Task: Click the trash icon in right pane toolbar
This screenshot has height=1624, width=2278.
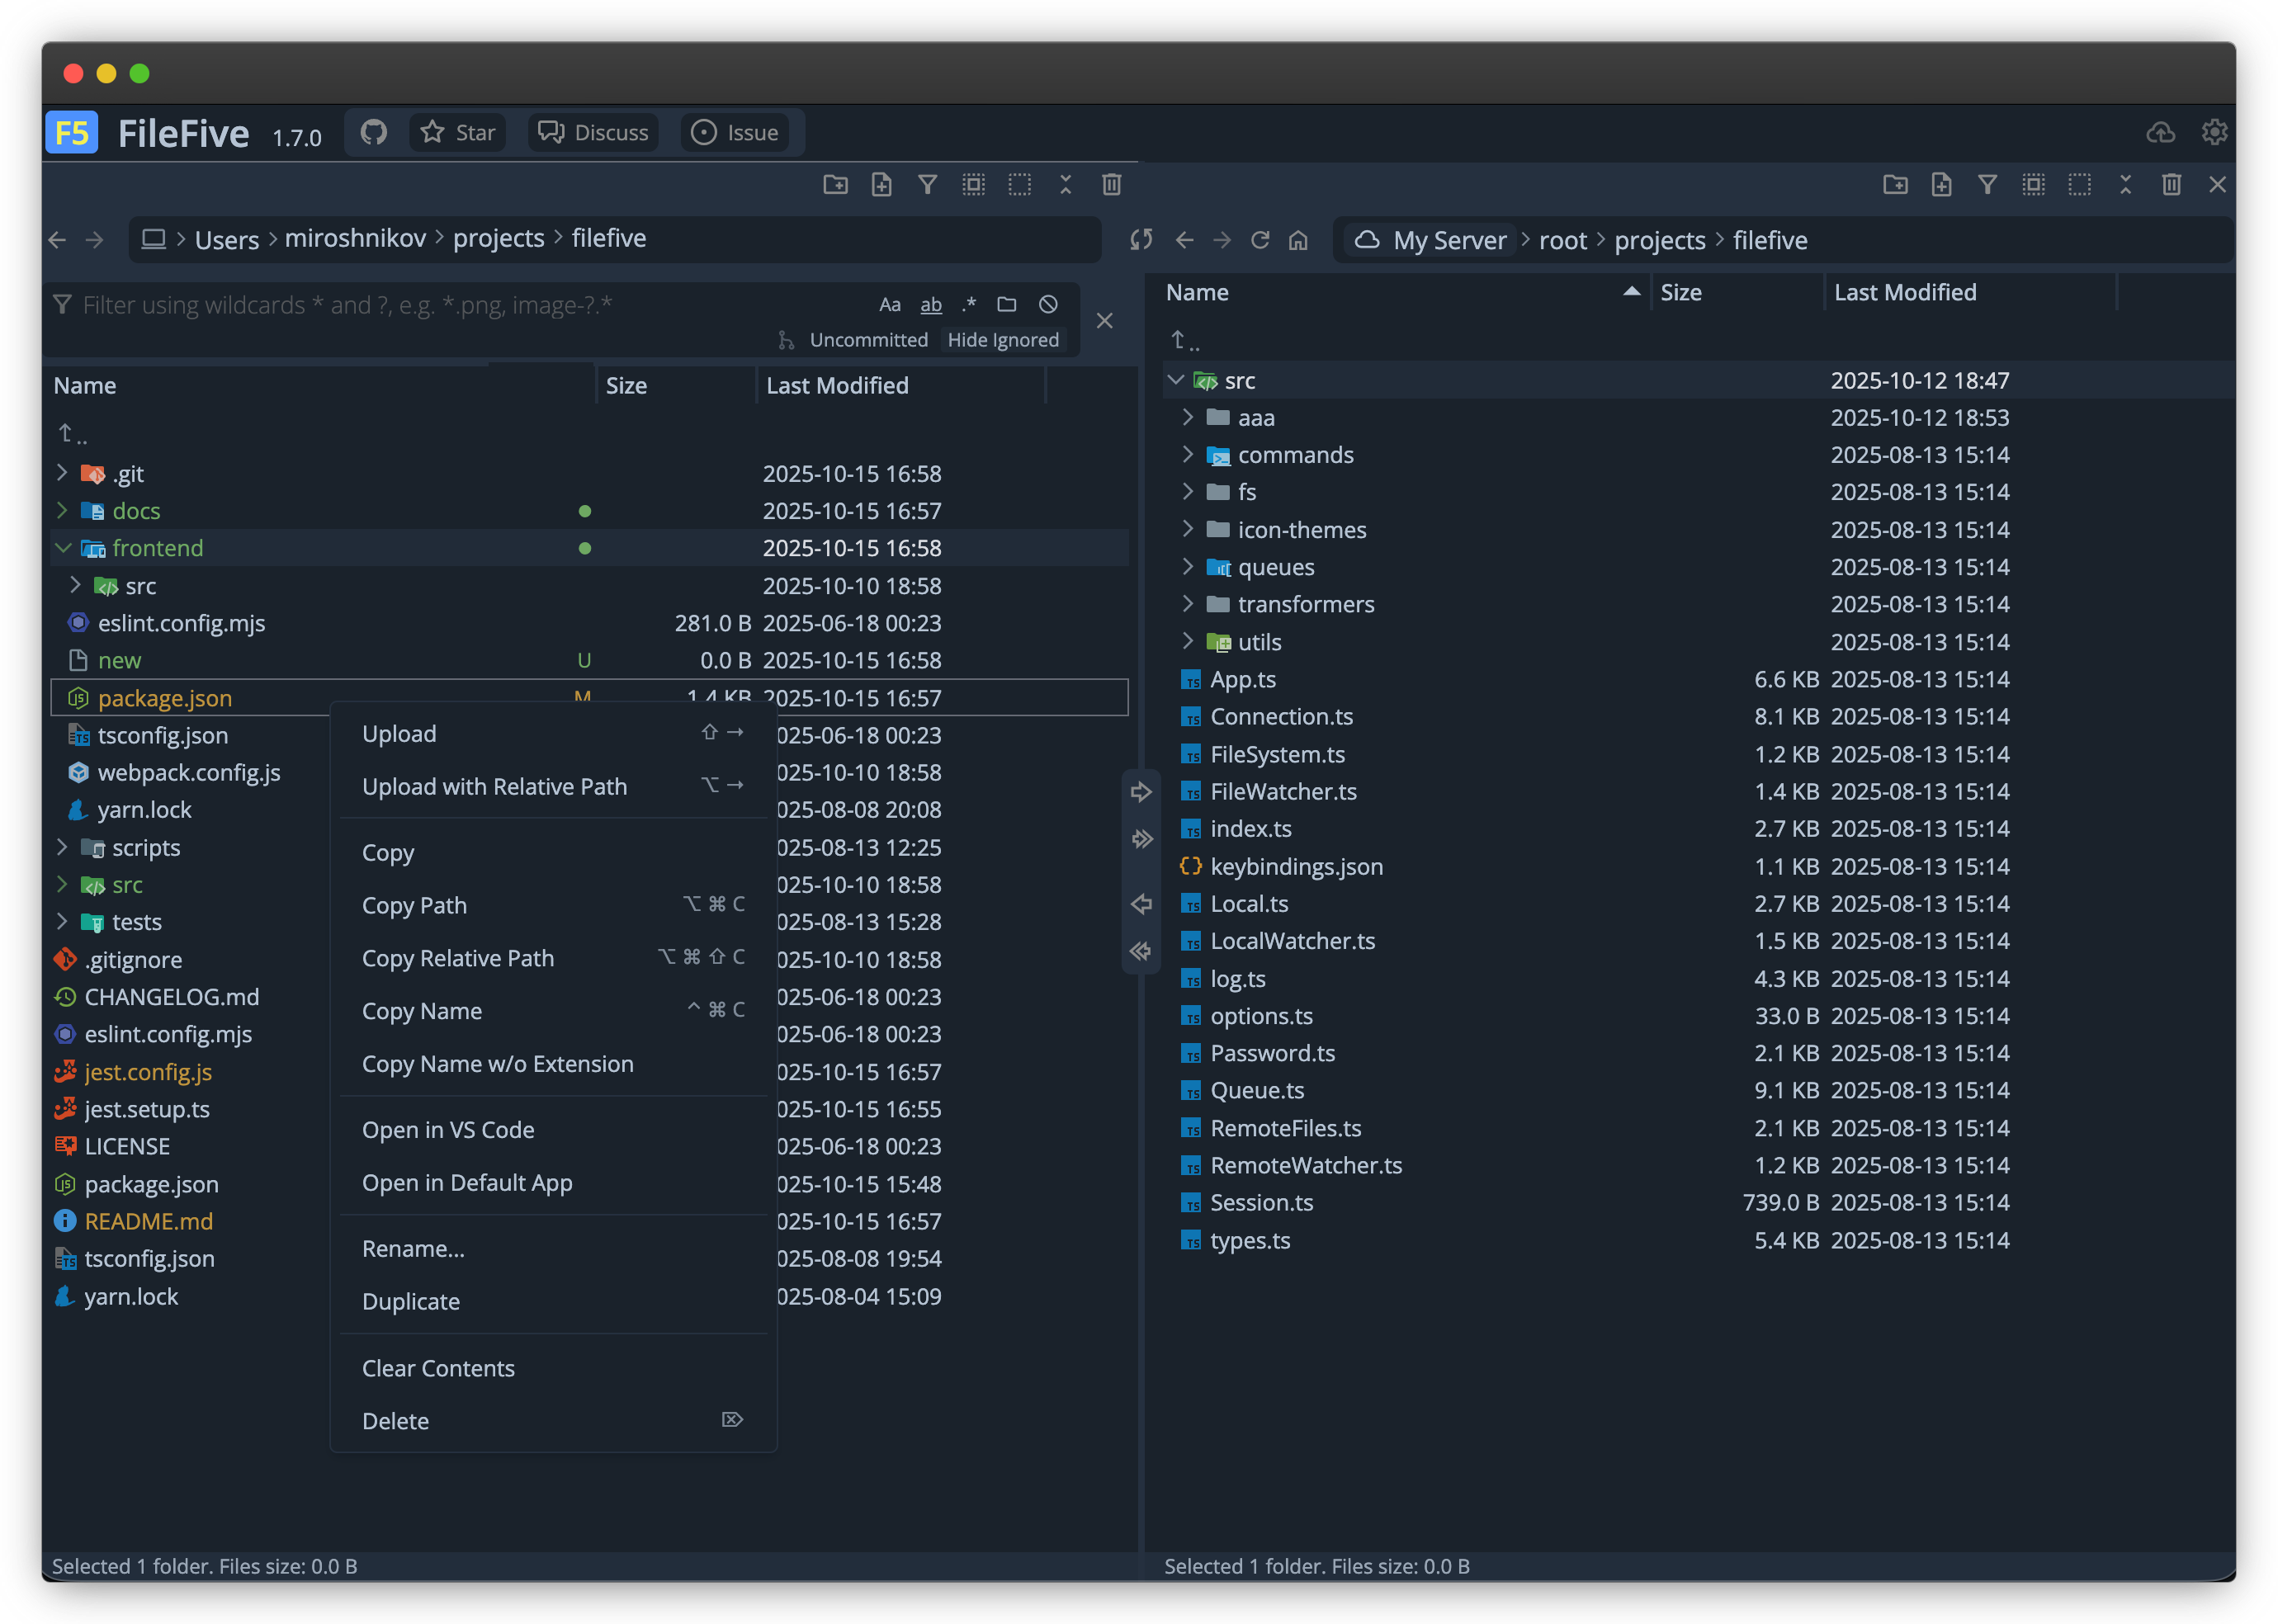Action: 2171,184
